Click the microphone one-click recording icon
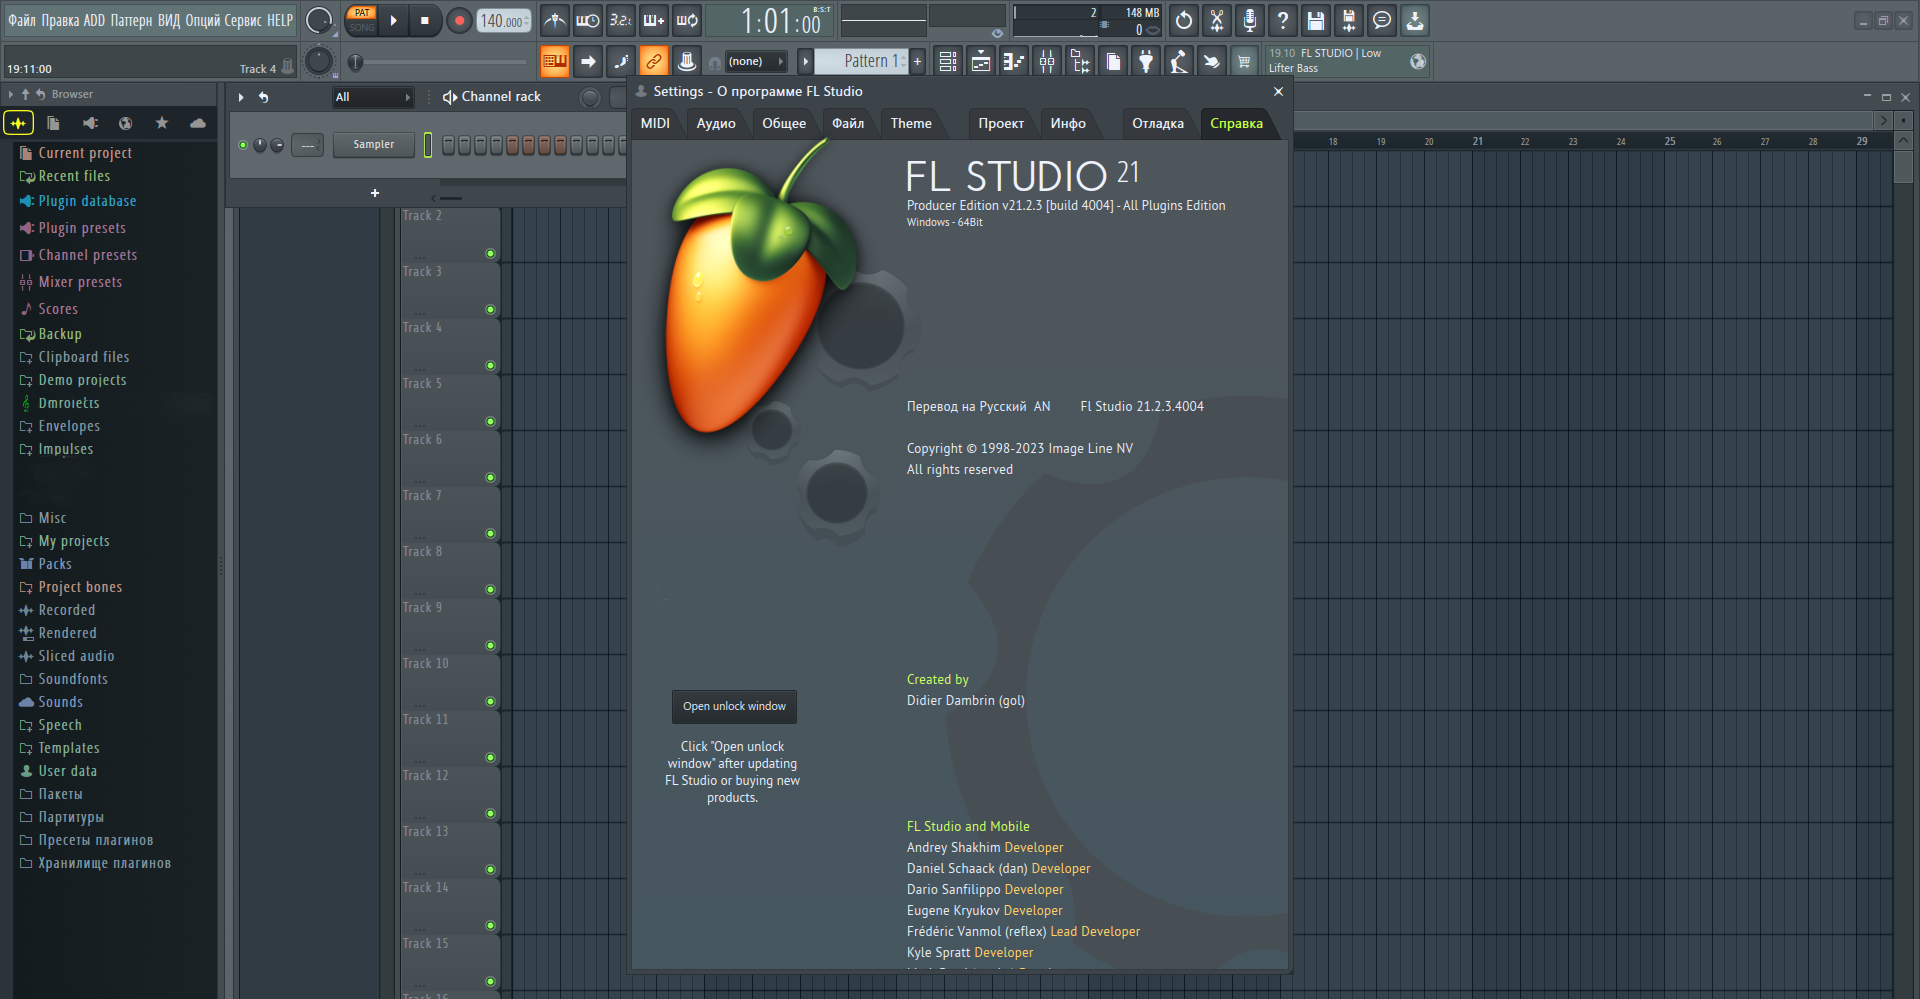Screen dimensions: 1920x999 1250,20
